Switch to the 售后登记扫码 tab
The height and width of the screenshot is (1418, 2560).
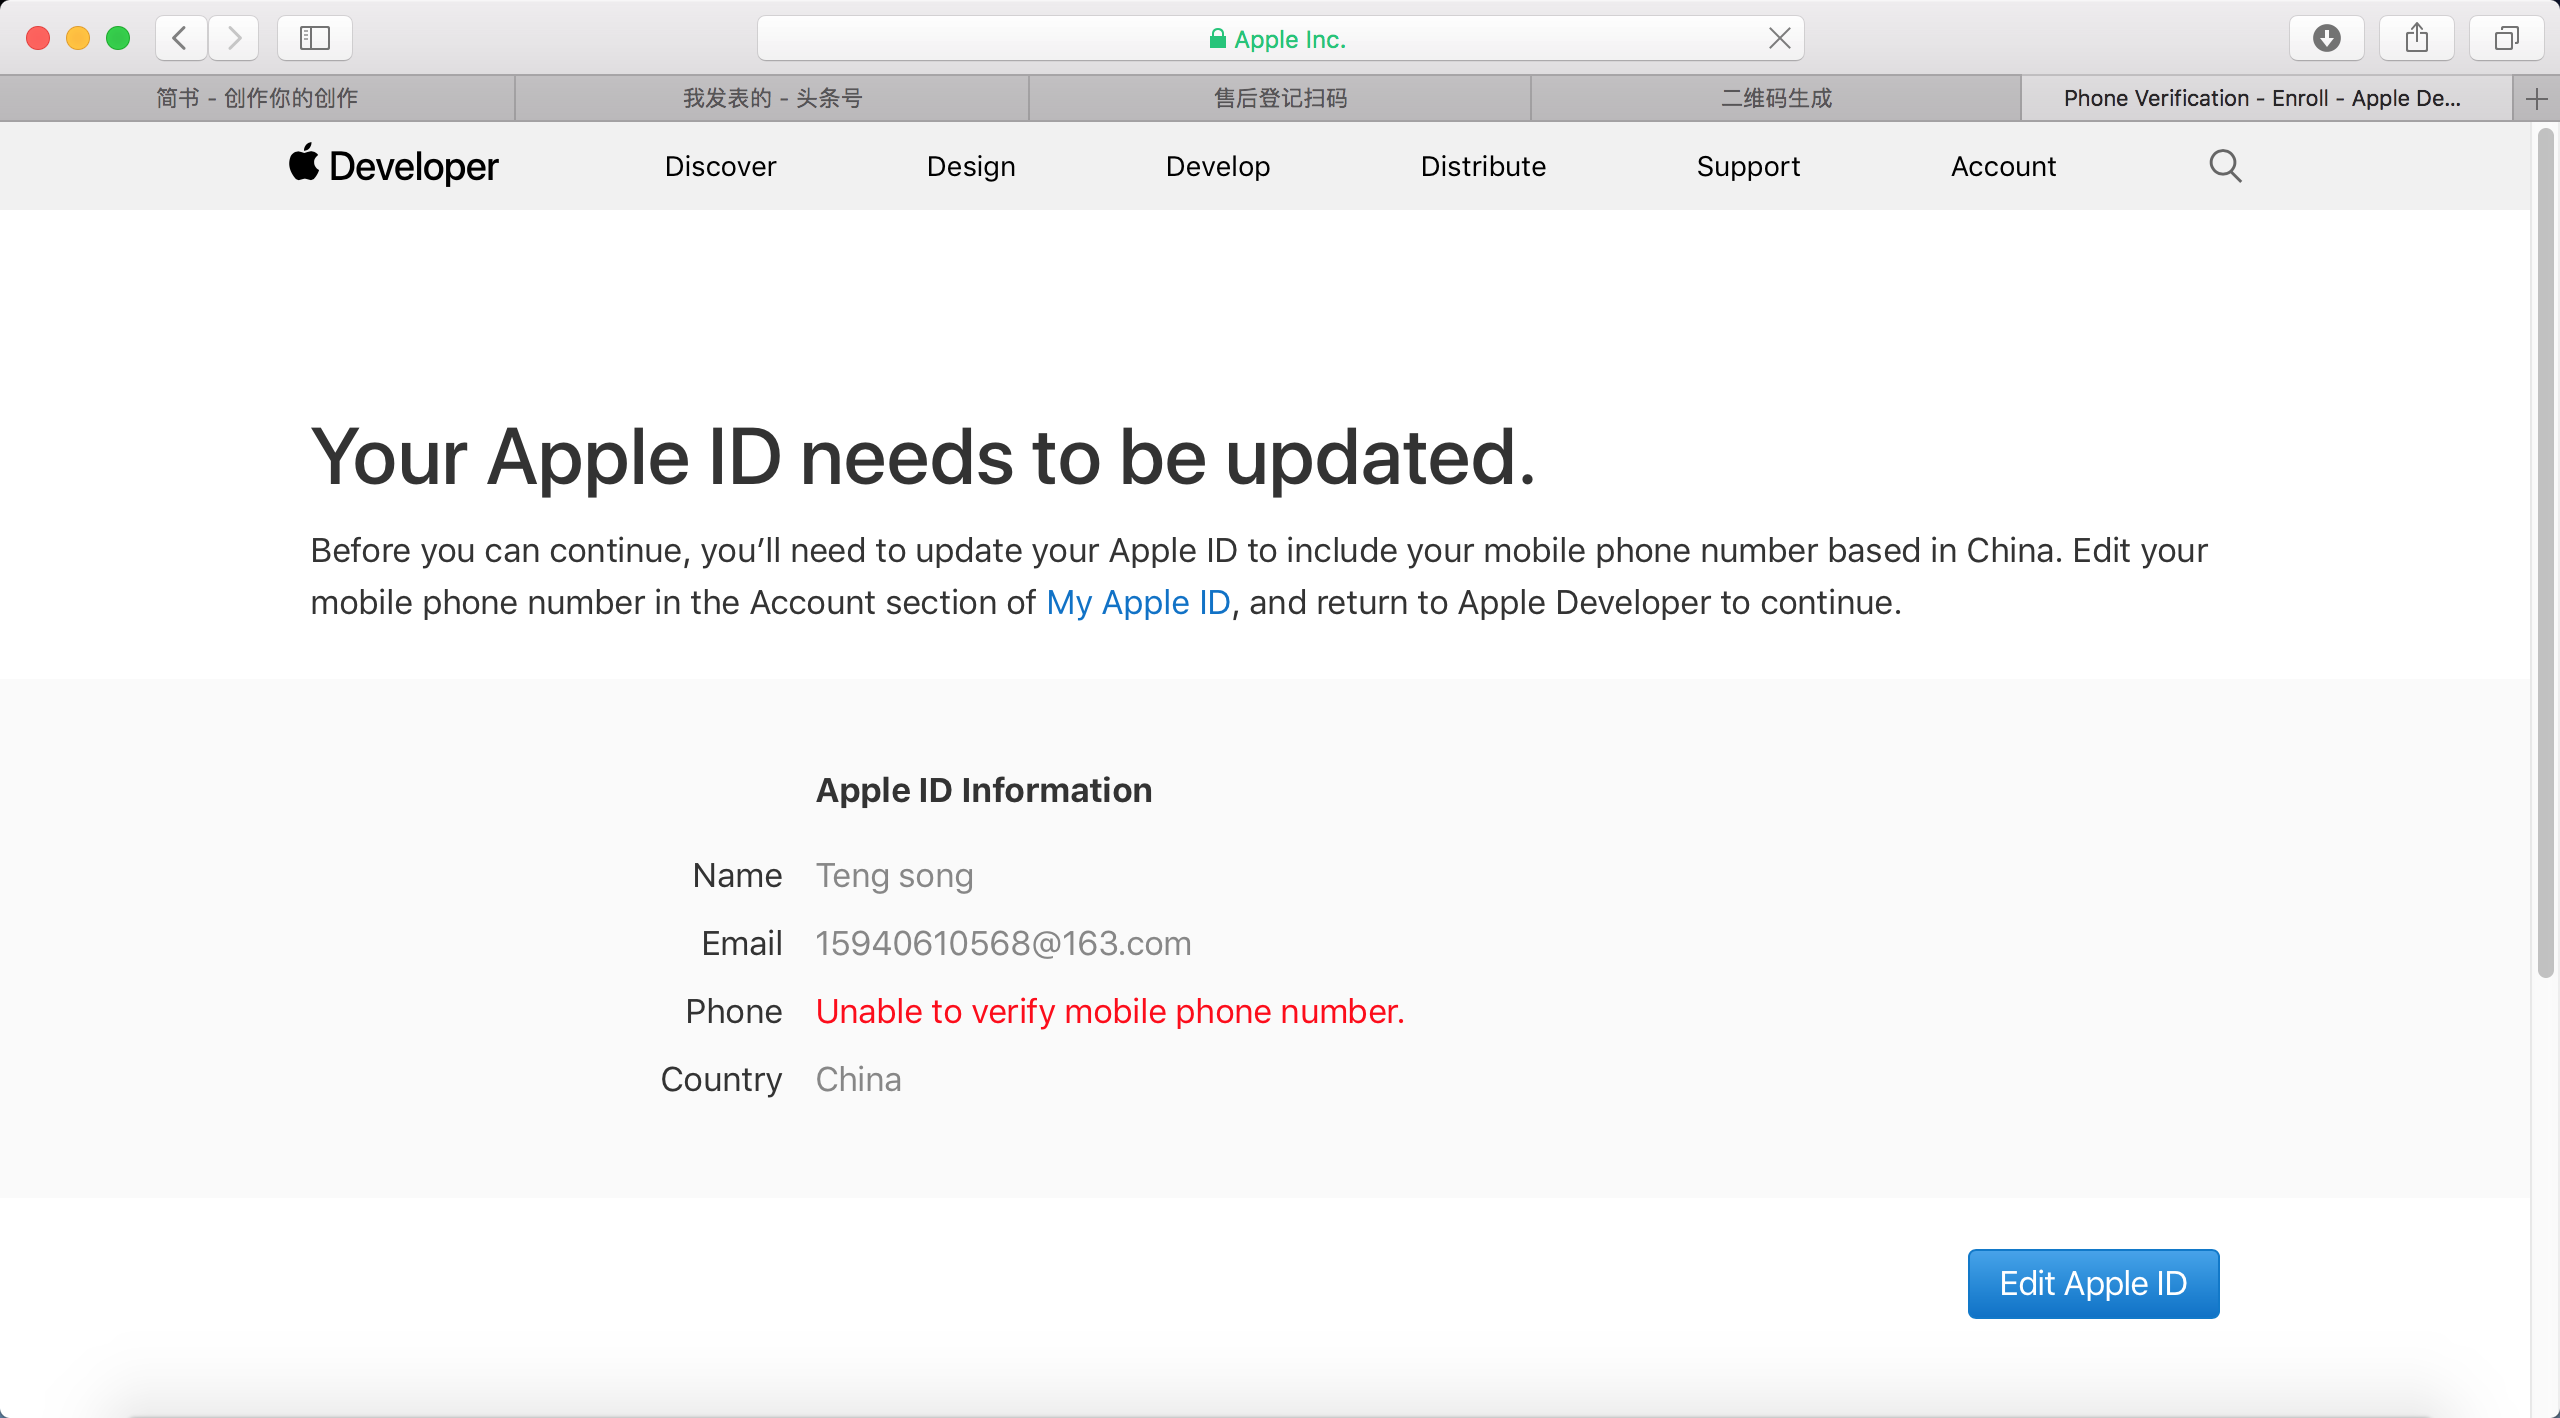pyautogui.click(x=1280, y=98)
